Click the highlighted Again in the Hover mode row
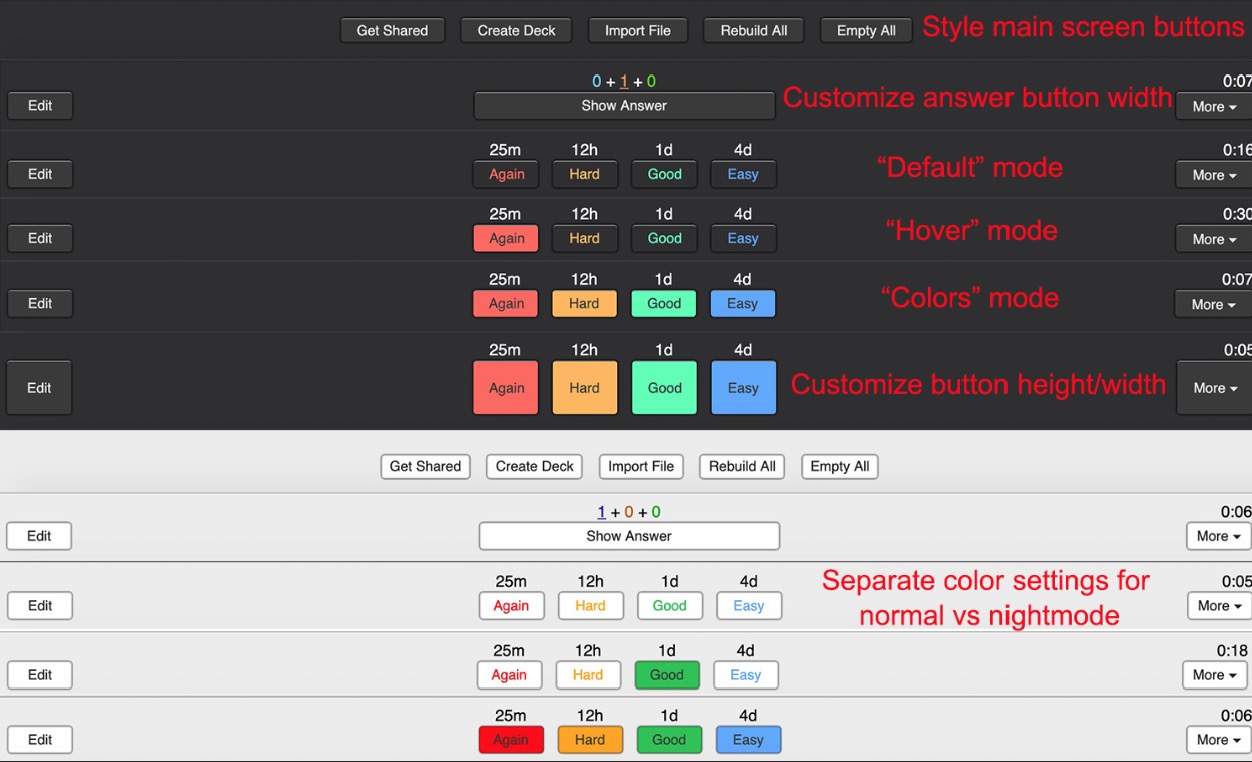The image size is (1252, 762). coord(506,238)
